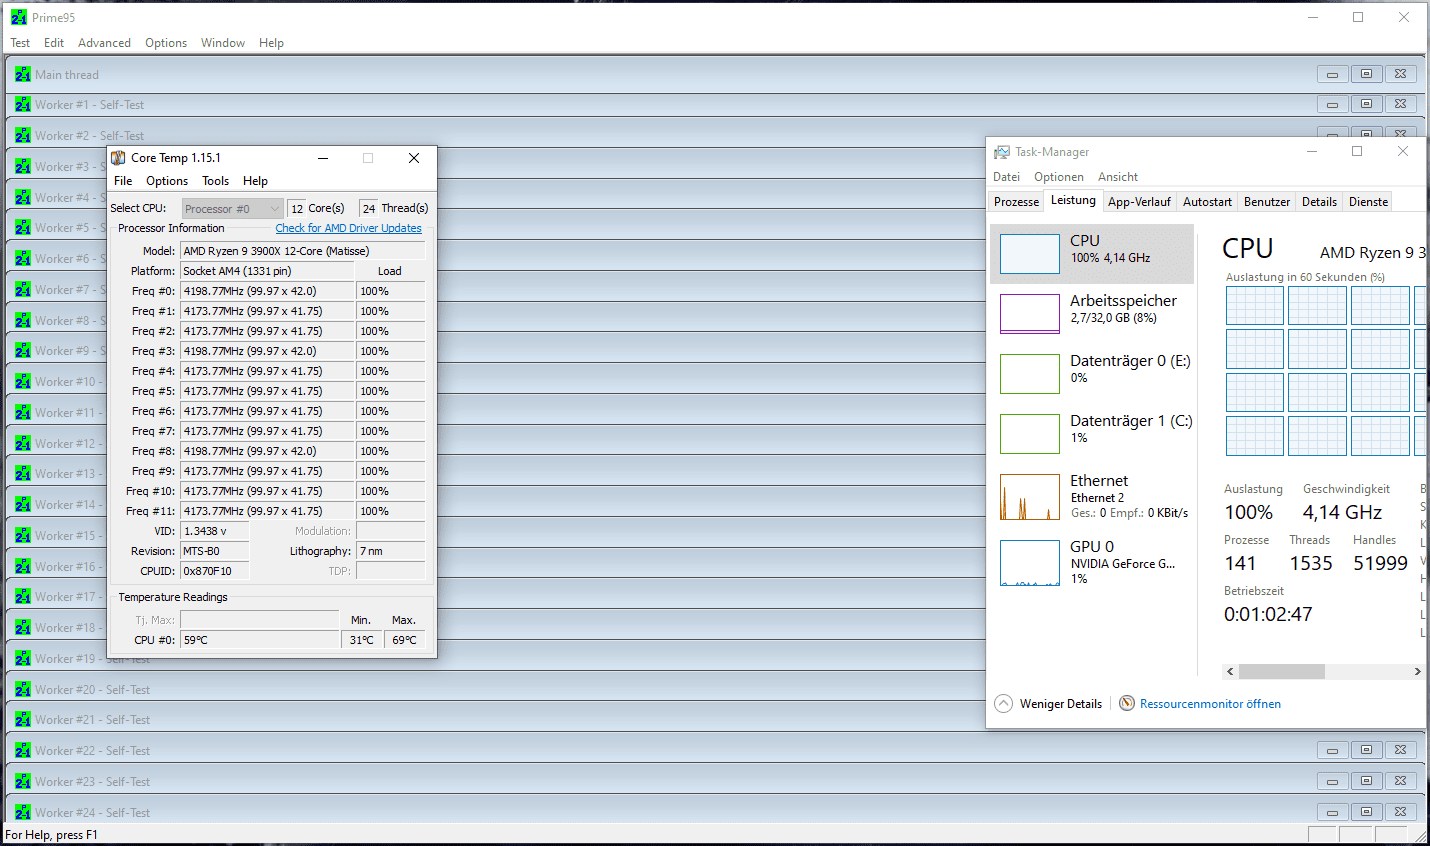
Task: Switch to the Prozesse tab
Action: coord(1016,202)
